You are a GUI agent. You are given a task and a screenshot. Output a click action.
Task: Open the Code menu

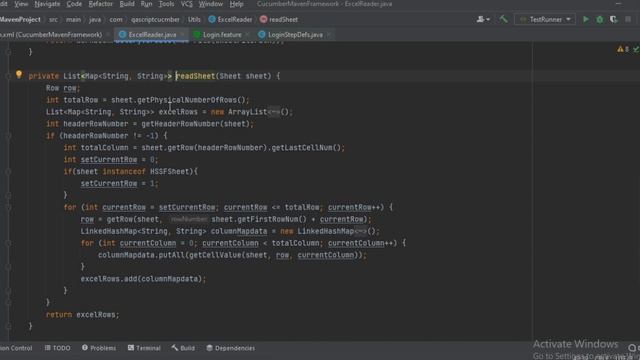pos(74,4)
